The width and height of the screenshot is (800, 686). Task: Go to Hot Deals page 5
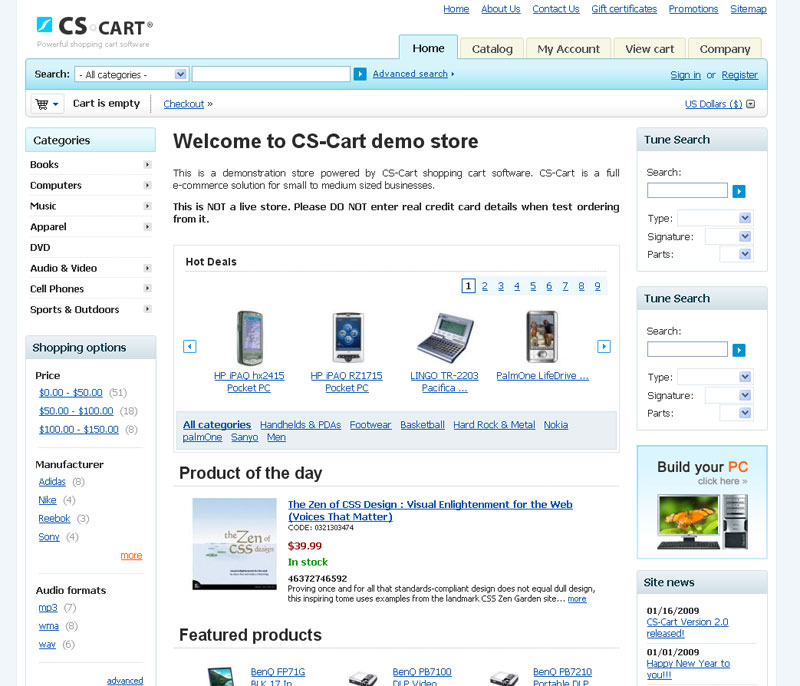click(533, 286)
